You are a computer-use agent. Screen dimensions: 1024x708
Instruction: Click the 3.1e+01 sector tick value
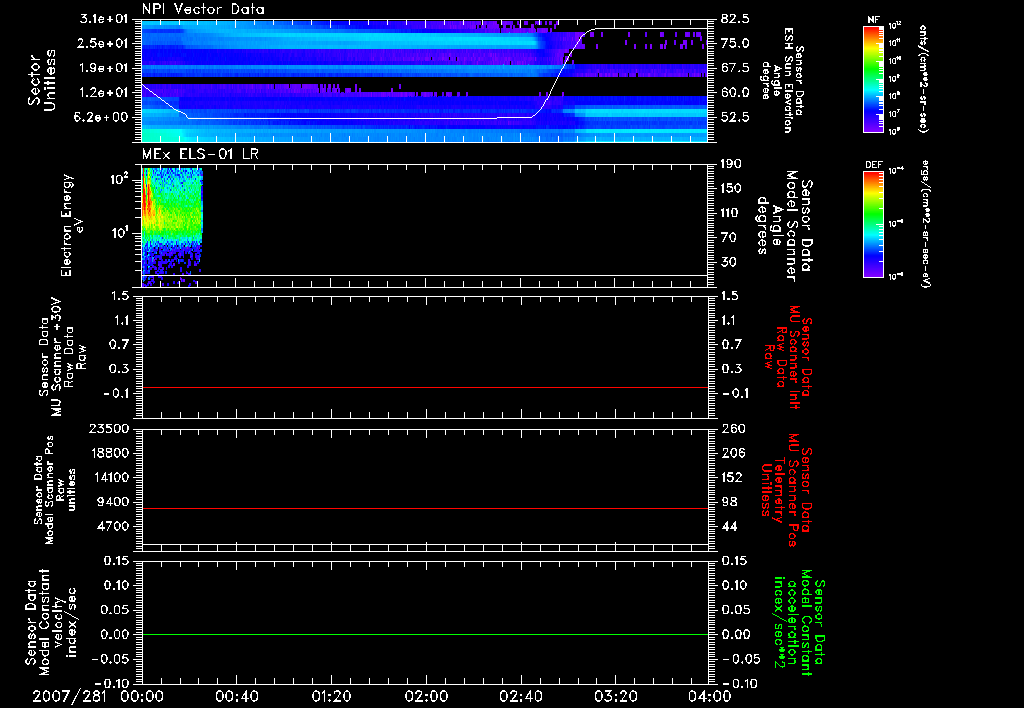point(102,19)
